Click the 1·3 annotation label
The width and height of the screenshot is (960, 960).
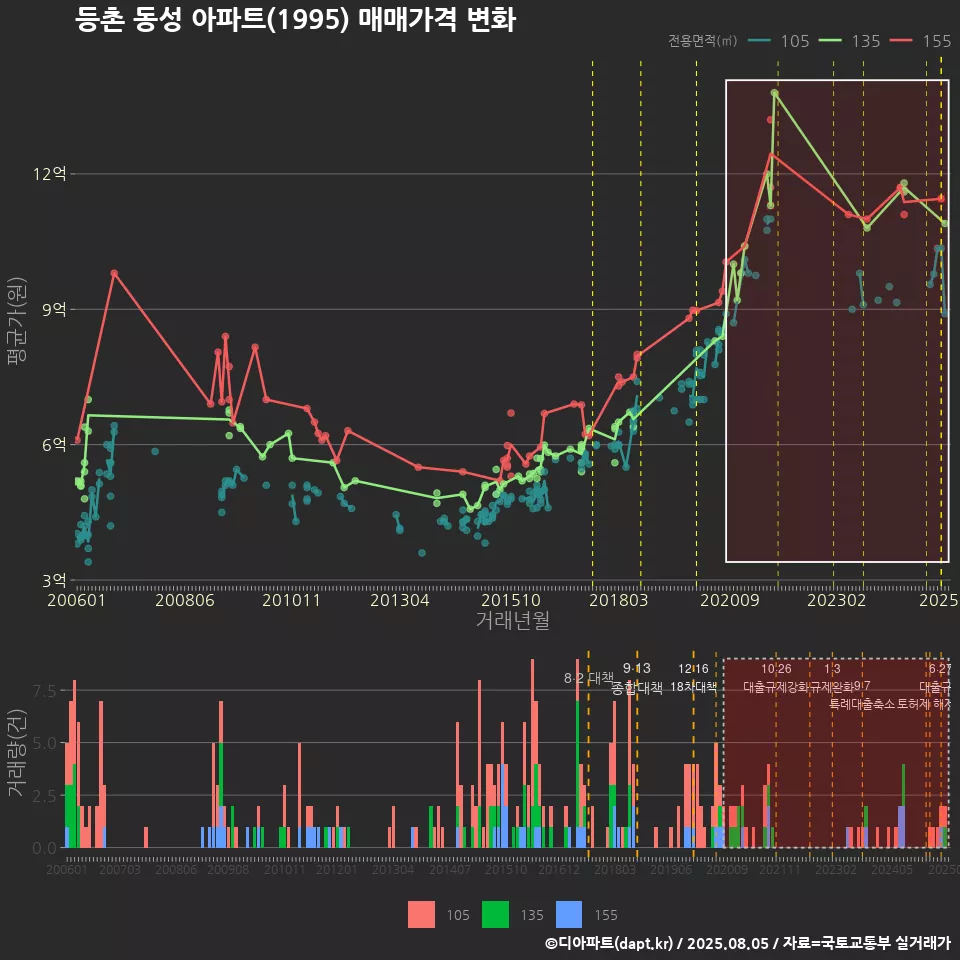(x=832, y=669)
